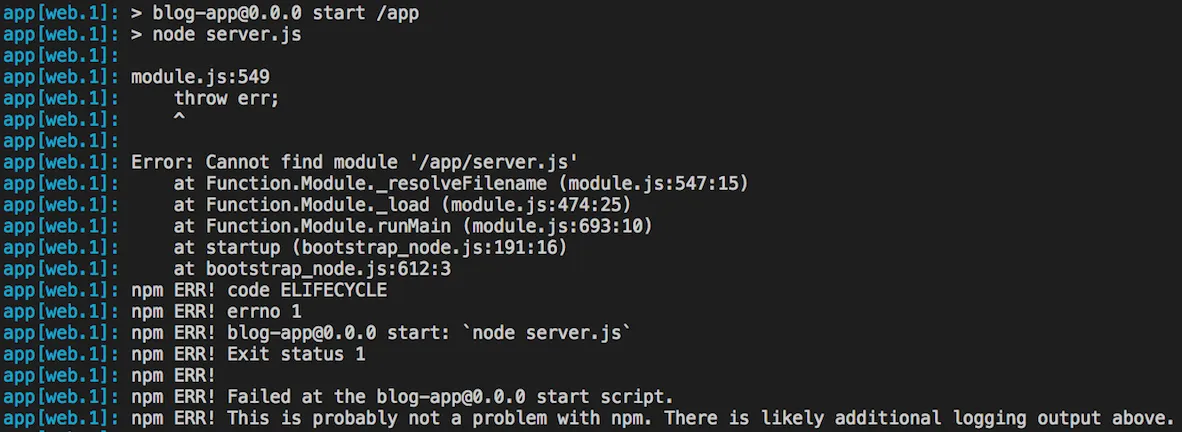The image size is (1182, 432).
Task: Click the 'throw err;' line
Action: coord(226,97)
